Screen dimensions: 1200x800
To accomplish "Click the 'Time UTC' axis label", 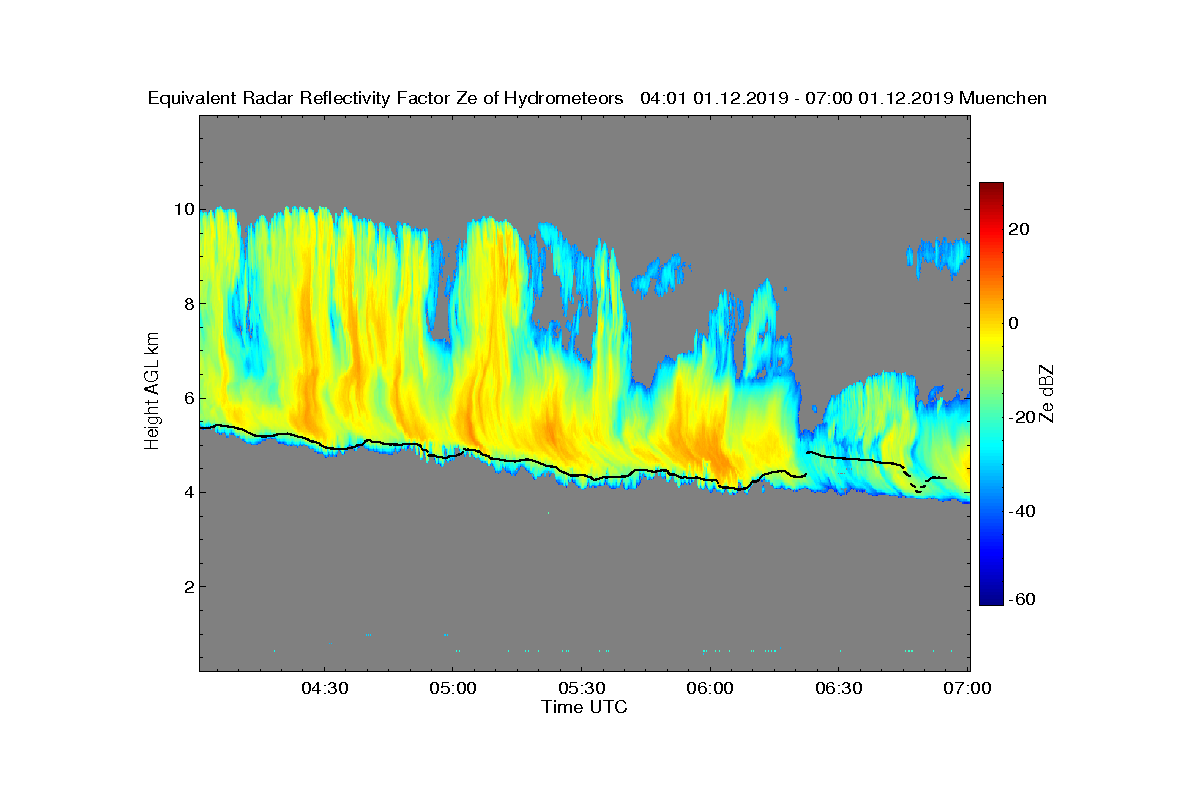I will click(x=585, y=707).
